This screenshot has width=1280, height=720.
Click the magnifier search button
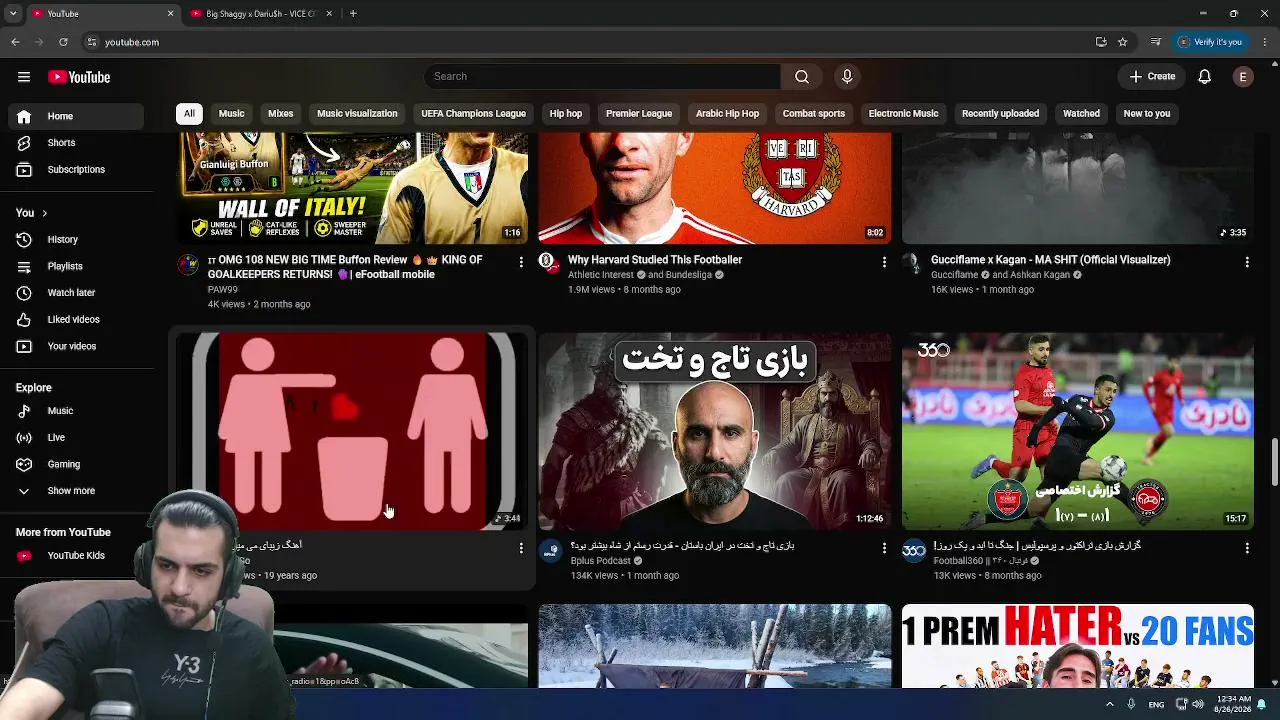click(802, 77)
